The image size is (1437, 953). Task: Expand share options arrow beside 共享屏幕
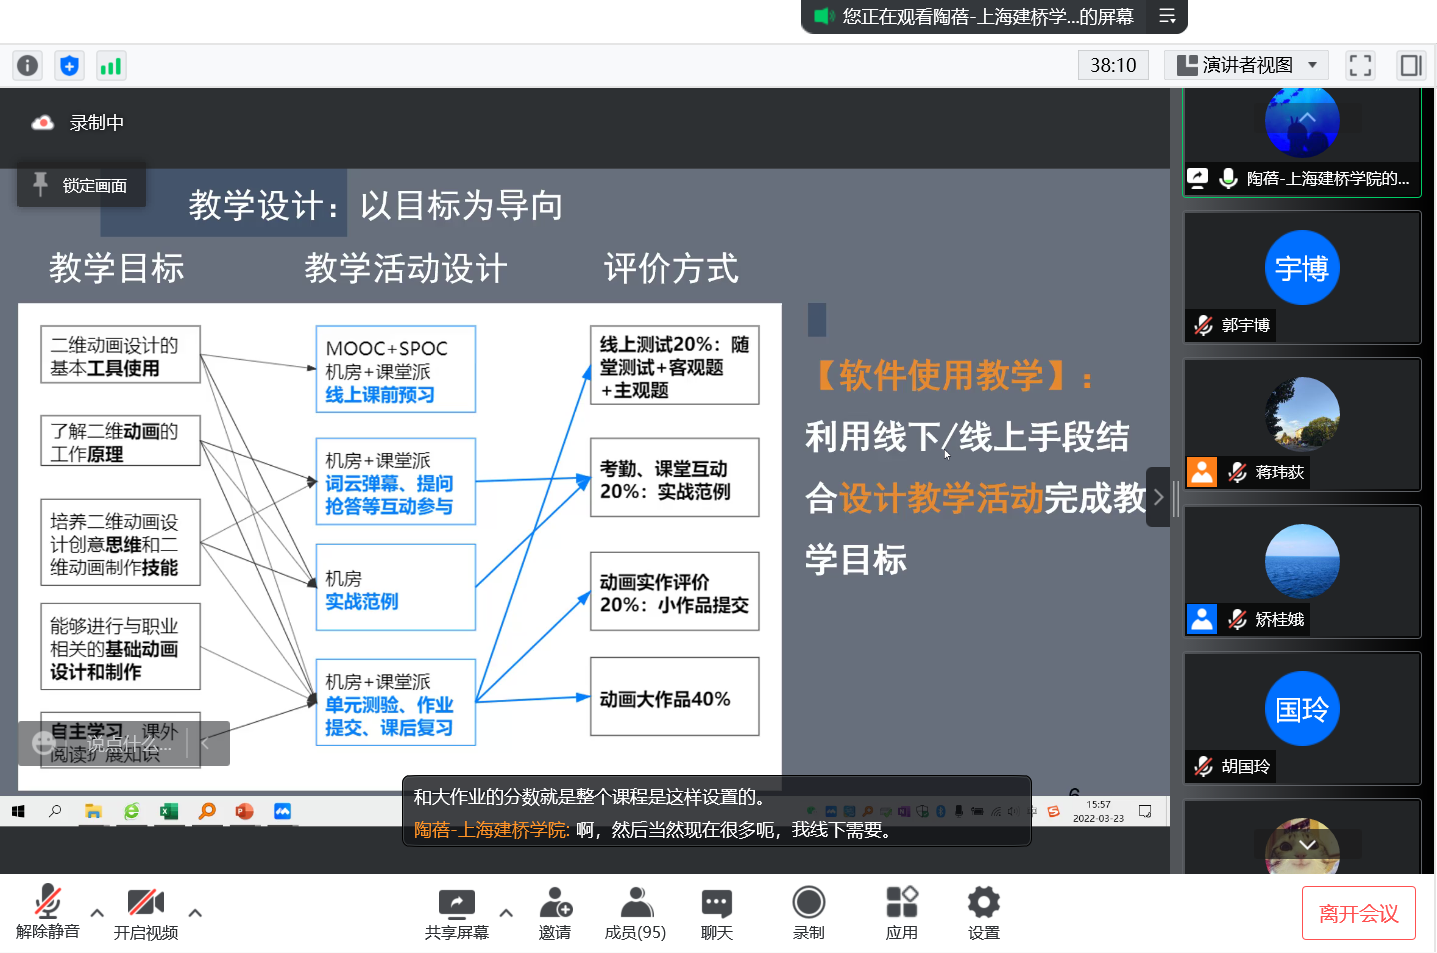tap(506, 912)
